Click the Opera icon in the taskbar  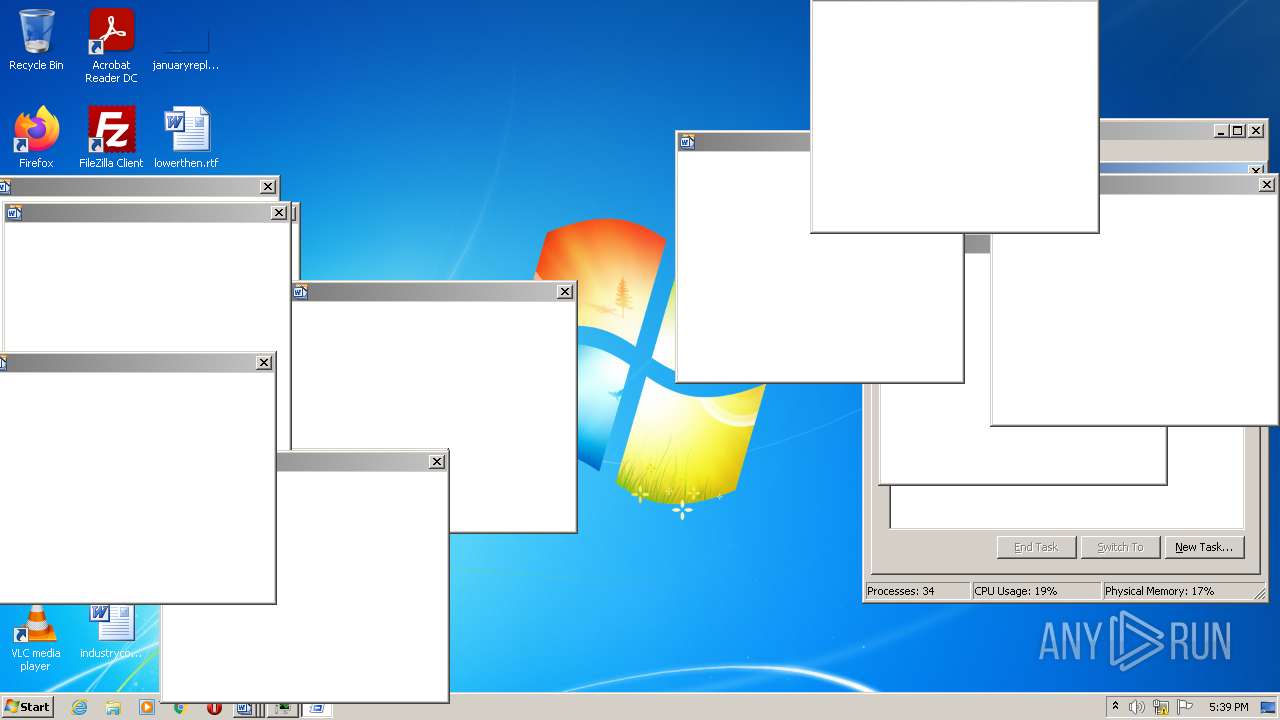(214, 707)
